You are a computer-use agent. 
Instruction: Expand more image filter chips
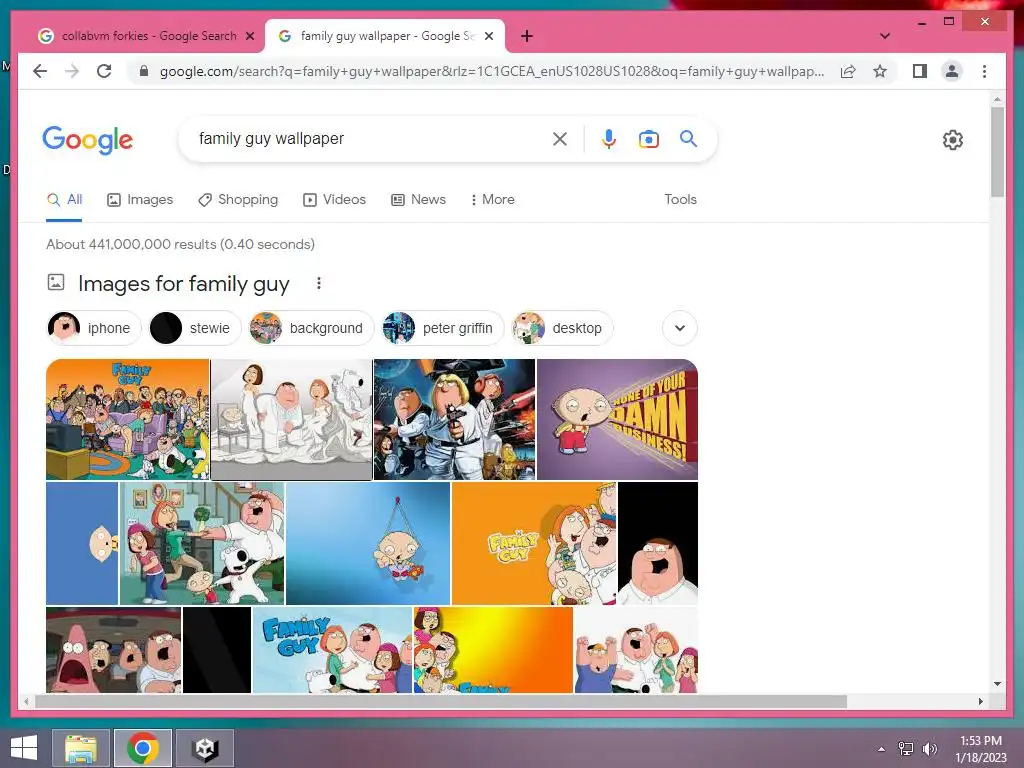point(680,328)
